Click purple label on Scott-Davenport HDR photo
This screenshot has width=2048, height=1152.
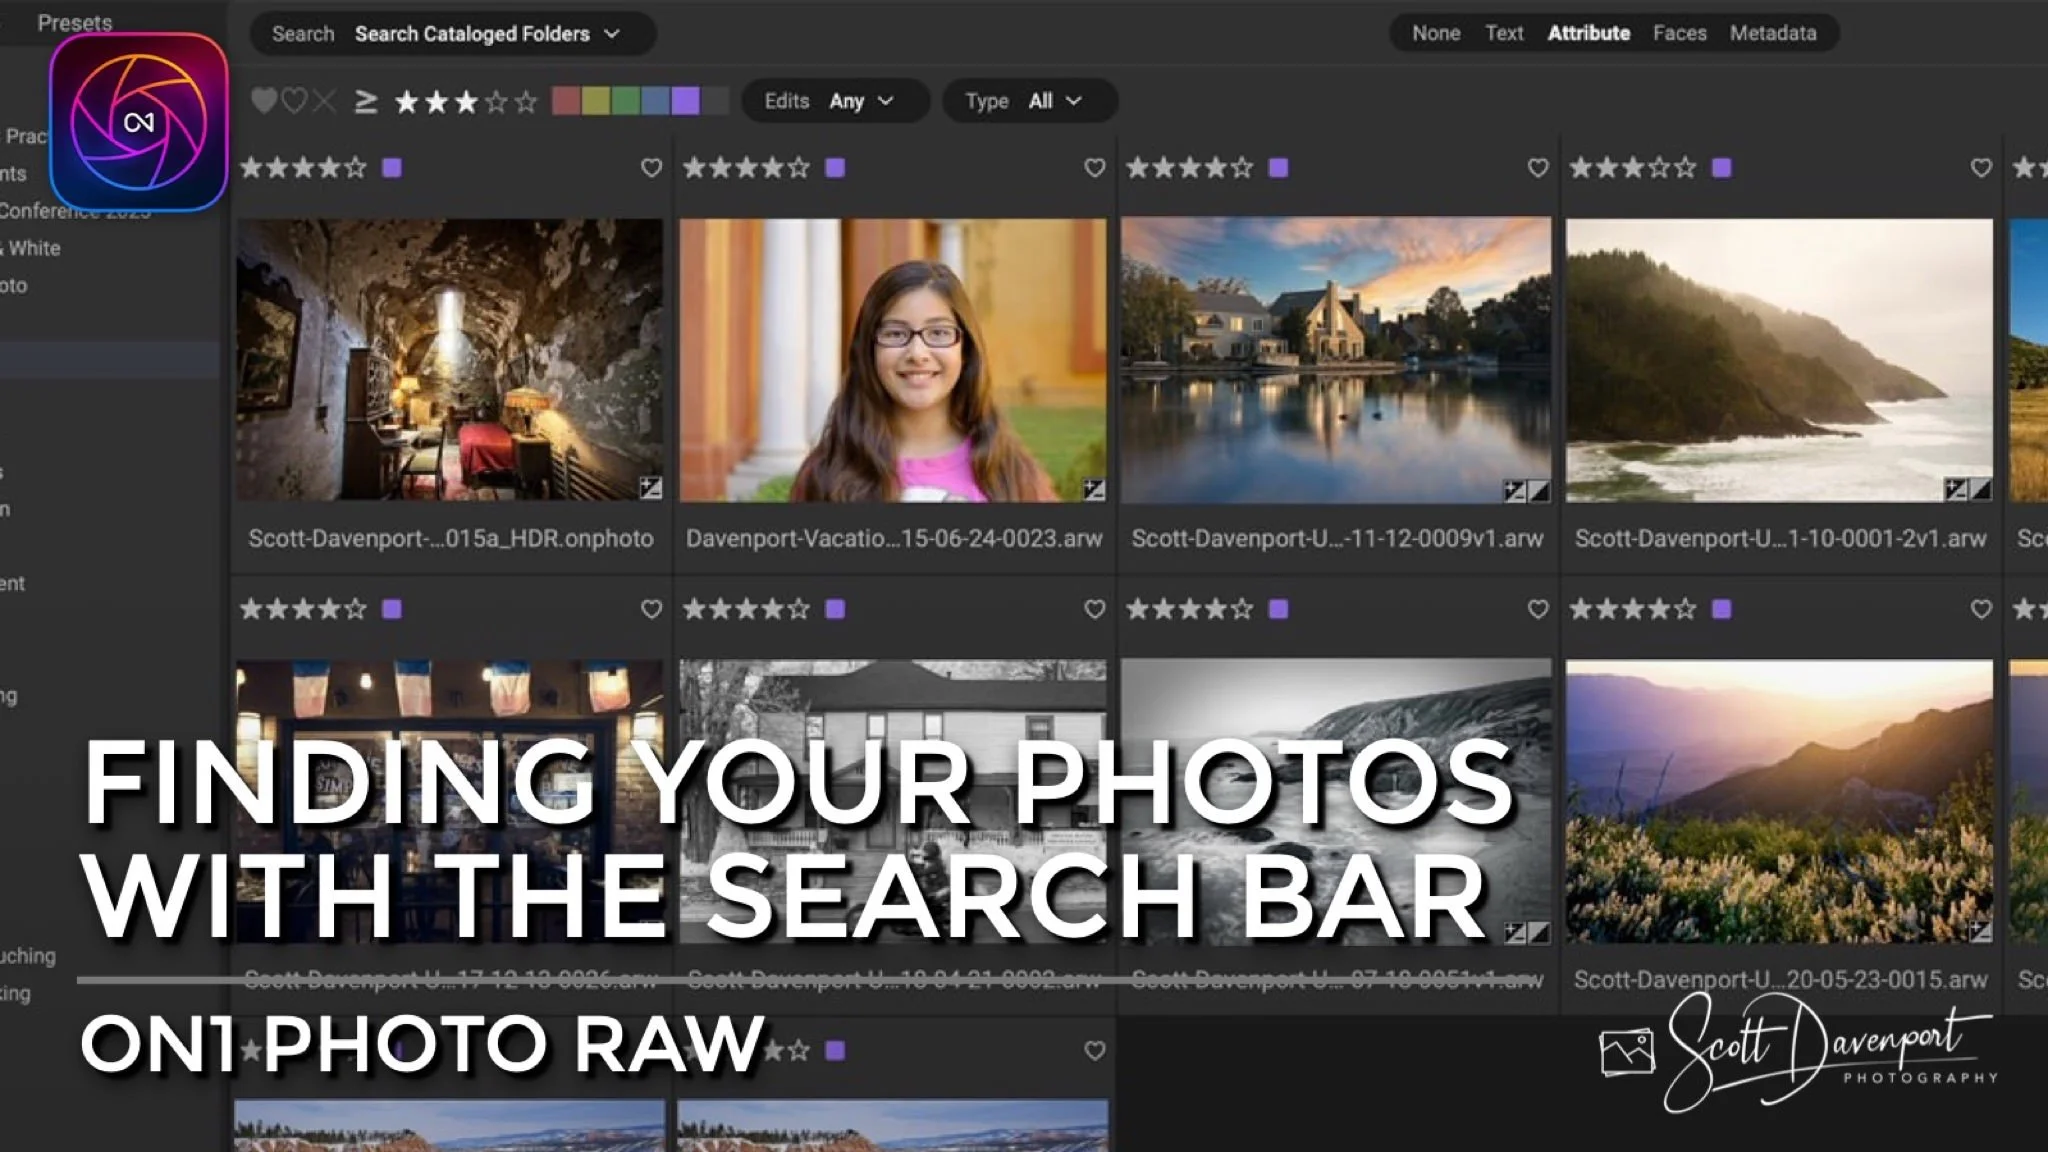[x=392, y=168]
